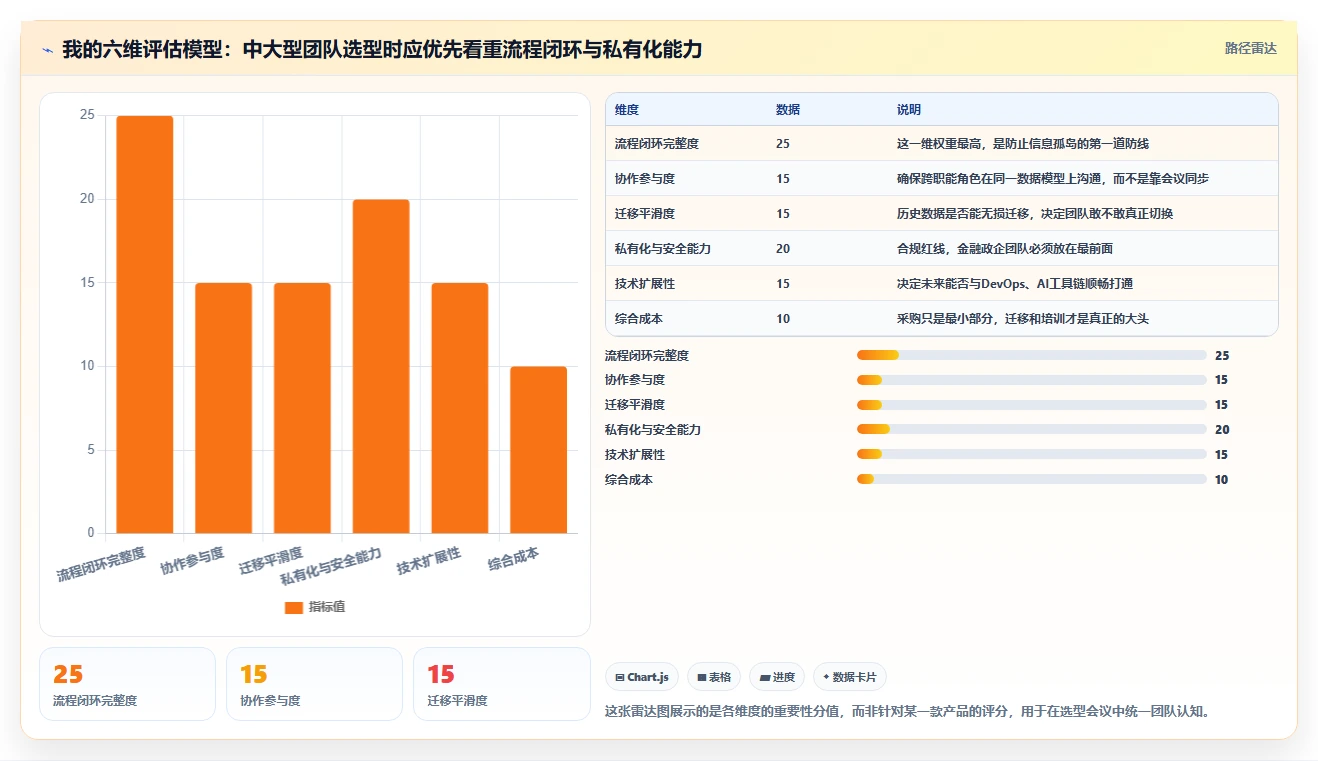Image resolution: width=1318 pixels, height=761 pixels.
Task: Click the 迁移平滑度 bar in chart
Action: point(302,408)
